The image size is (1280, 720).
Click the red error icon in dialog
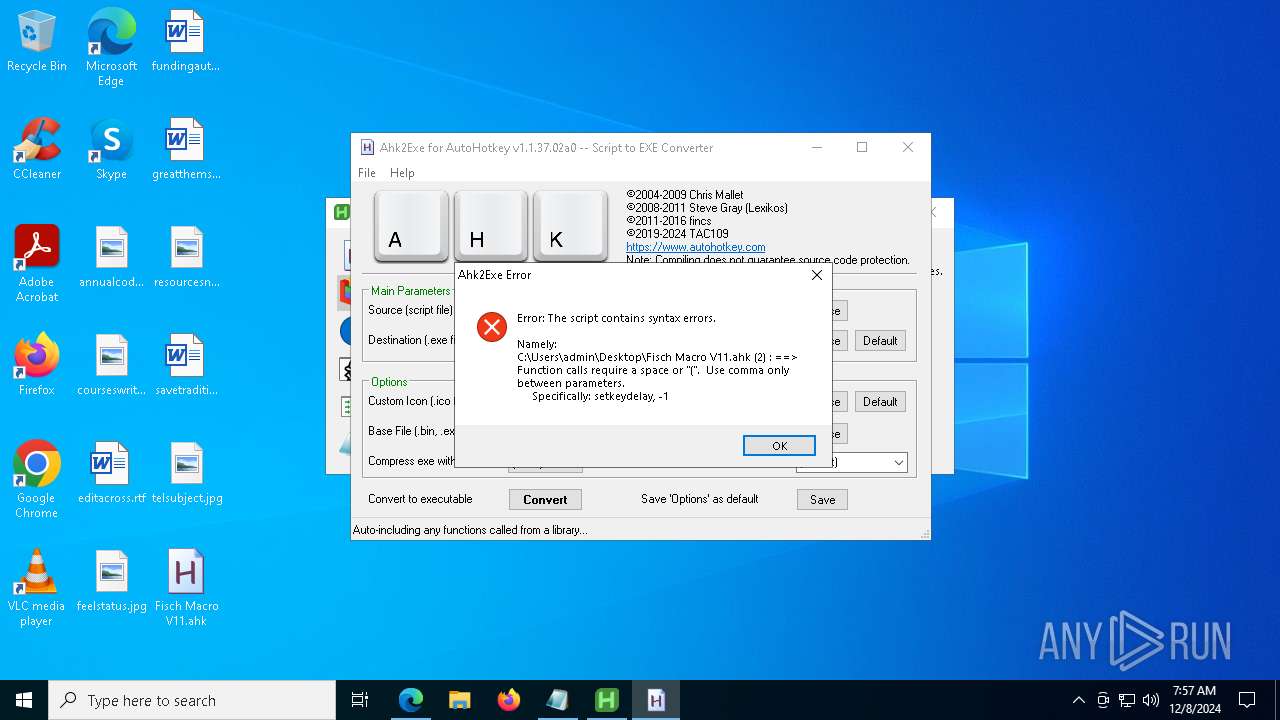point(492,327)
